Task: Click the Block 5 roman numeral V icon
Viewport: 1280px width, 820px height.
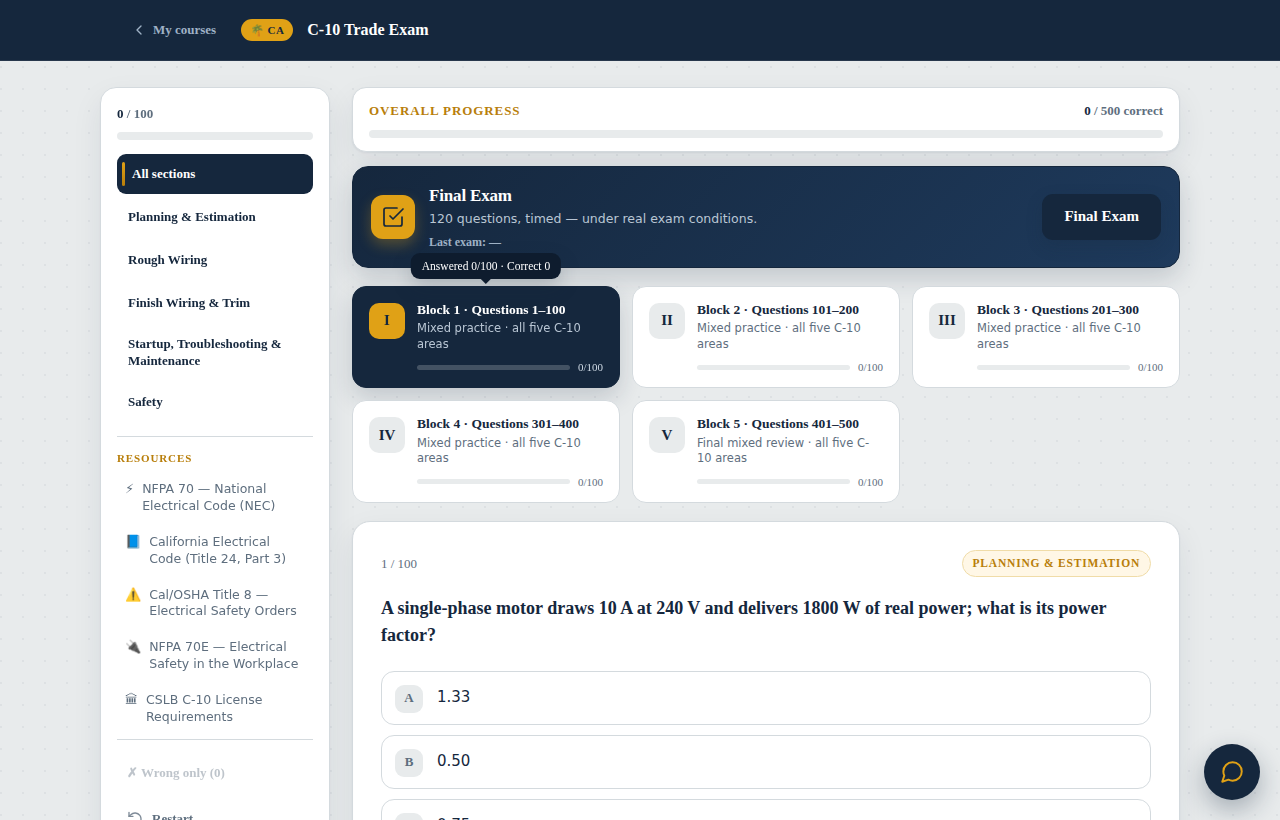Action: [x=667, y=435]
